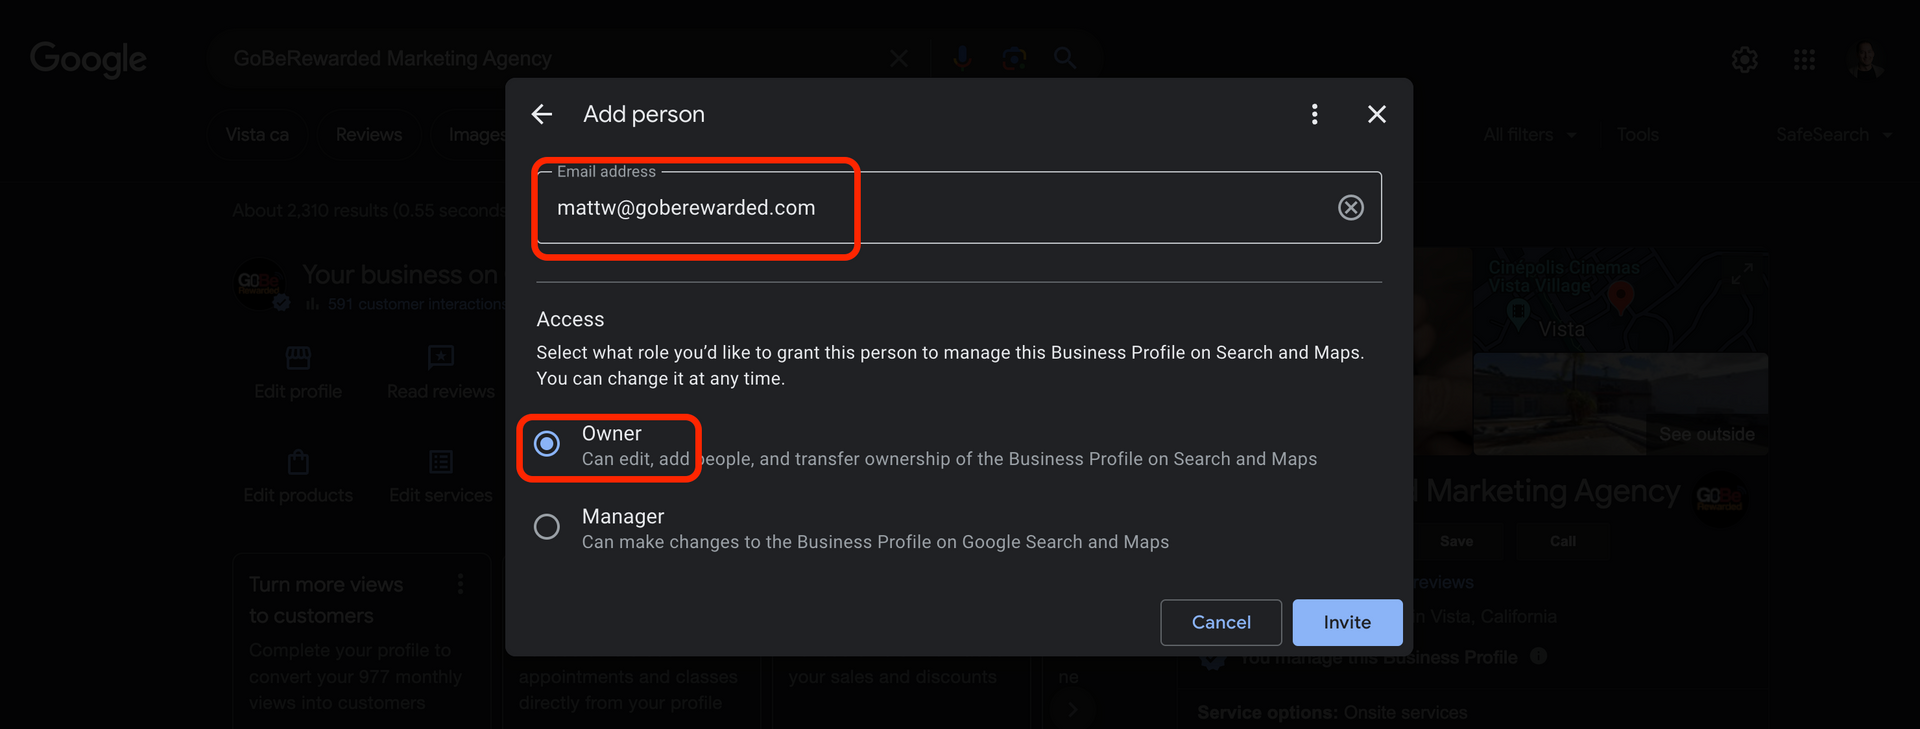
Task: Click the 591 customer interactions text
Action: tap(416, 304)
